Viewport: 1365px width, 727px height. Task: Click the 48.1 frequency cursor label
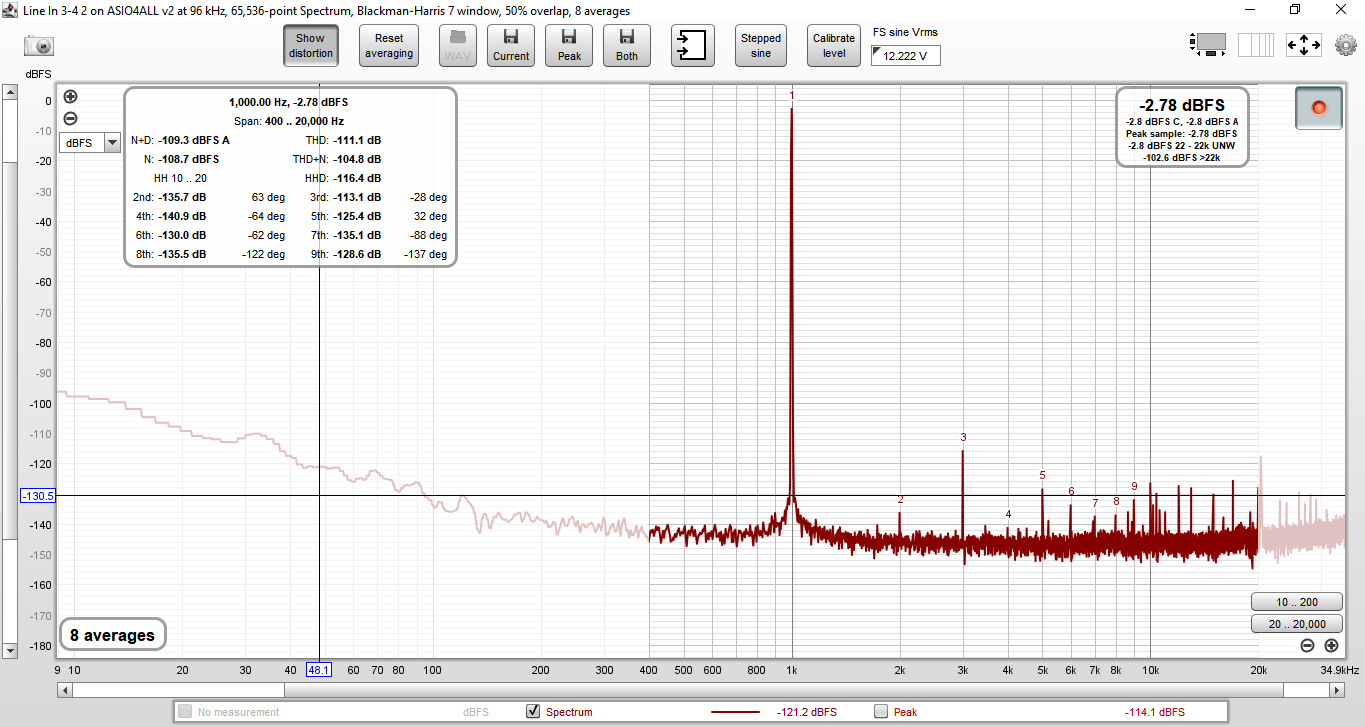pyautogui.click(x=319, y=670)
